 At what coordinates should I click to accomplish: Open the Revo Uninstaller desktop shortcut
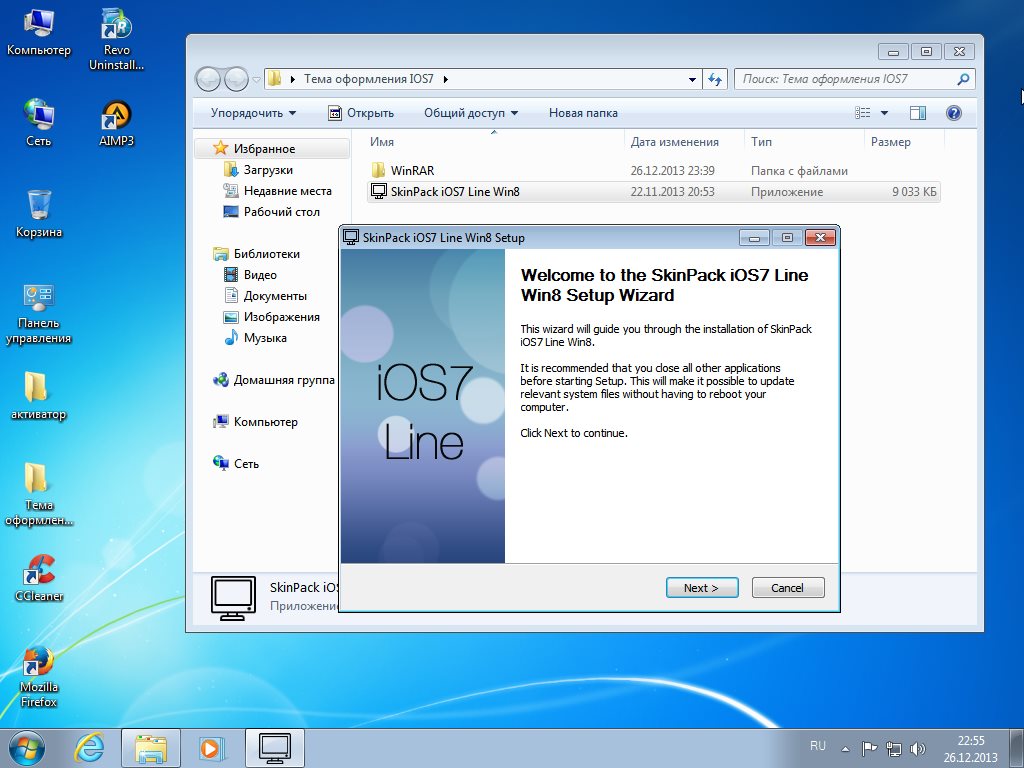point(116,39)
